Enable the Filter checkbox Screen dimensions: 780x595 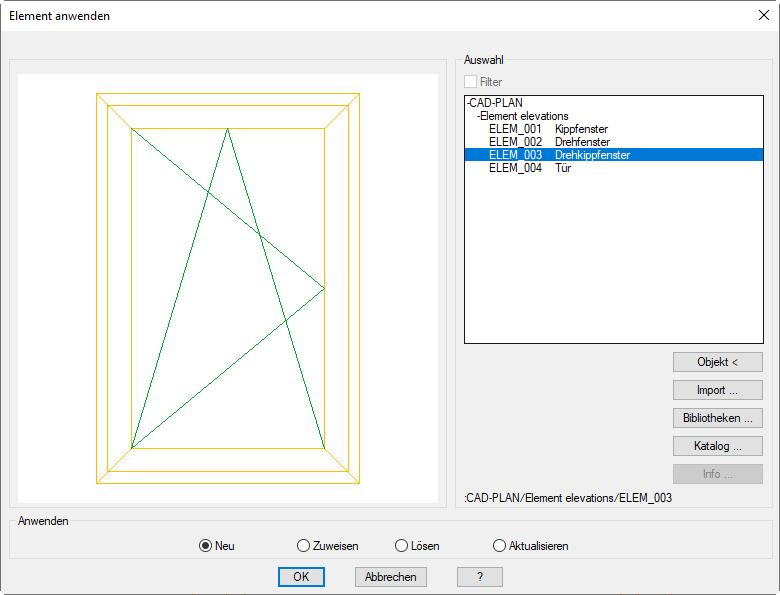(472, 82)
